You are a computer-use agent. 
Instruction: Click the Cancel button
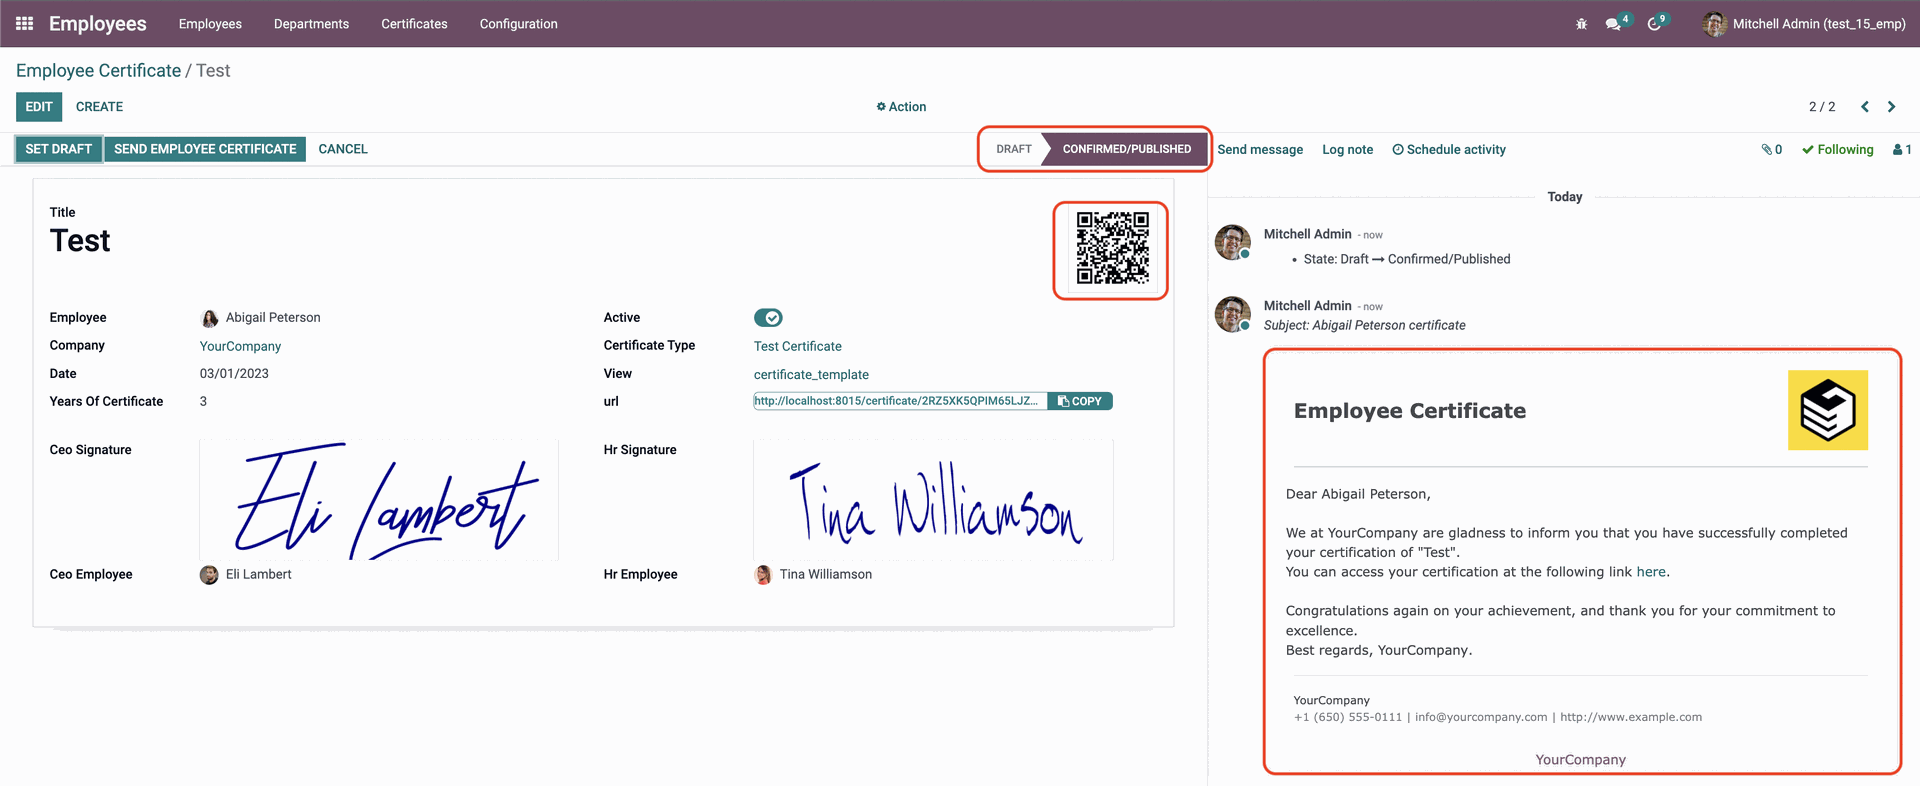tap(343, 149)
